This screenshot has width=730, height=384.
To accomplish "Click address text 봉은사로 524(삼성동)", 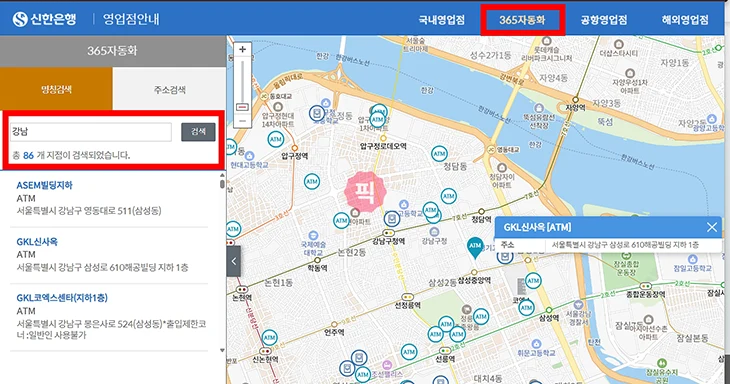I will click(123, 323).
